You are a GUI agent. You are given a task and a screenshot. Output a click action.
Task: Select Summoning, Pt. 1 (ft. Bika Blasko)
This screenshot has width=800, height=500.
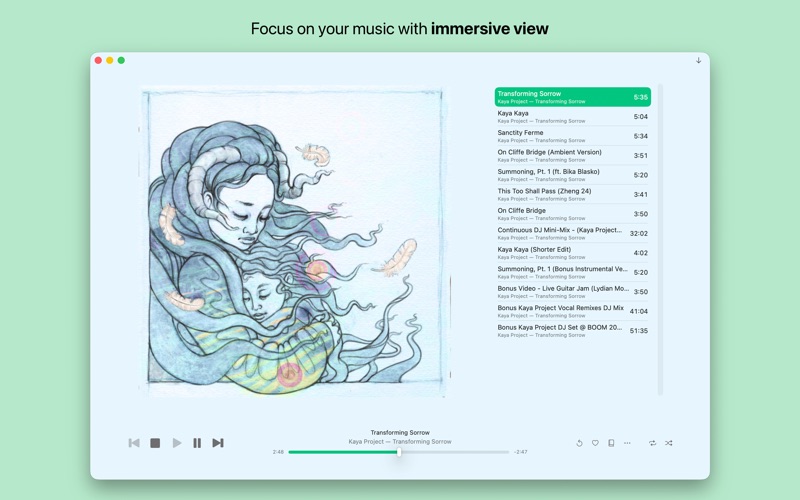tap(572, 175)
